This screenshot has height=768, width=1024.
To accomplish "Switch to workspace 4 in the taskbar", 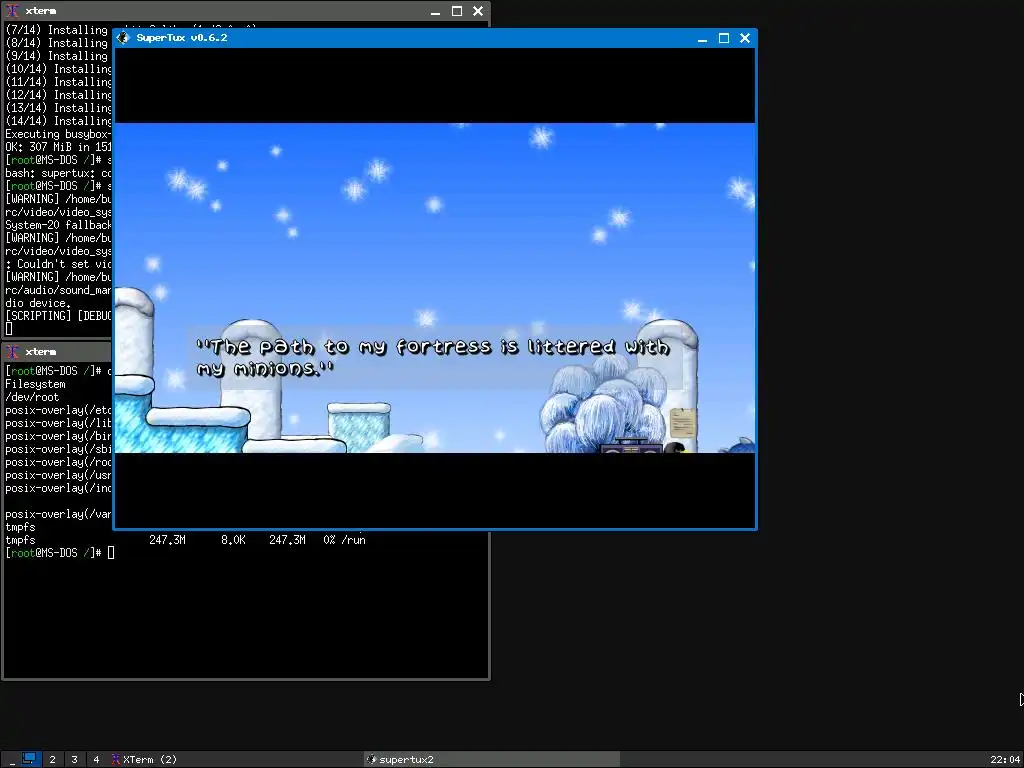I will coord(96,760).
